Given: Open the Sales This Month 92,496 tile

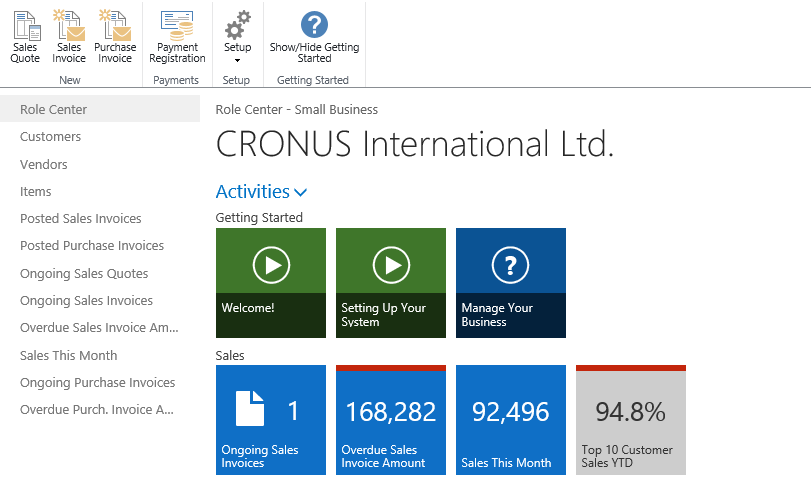Looking at the screenshot, I should point(511,420).
